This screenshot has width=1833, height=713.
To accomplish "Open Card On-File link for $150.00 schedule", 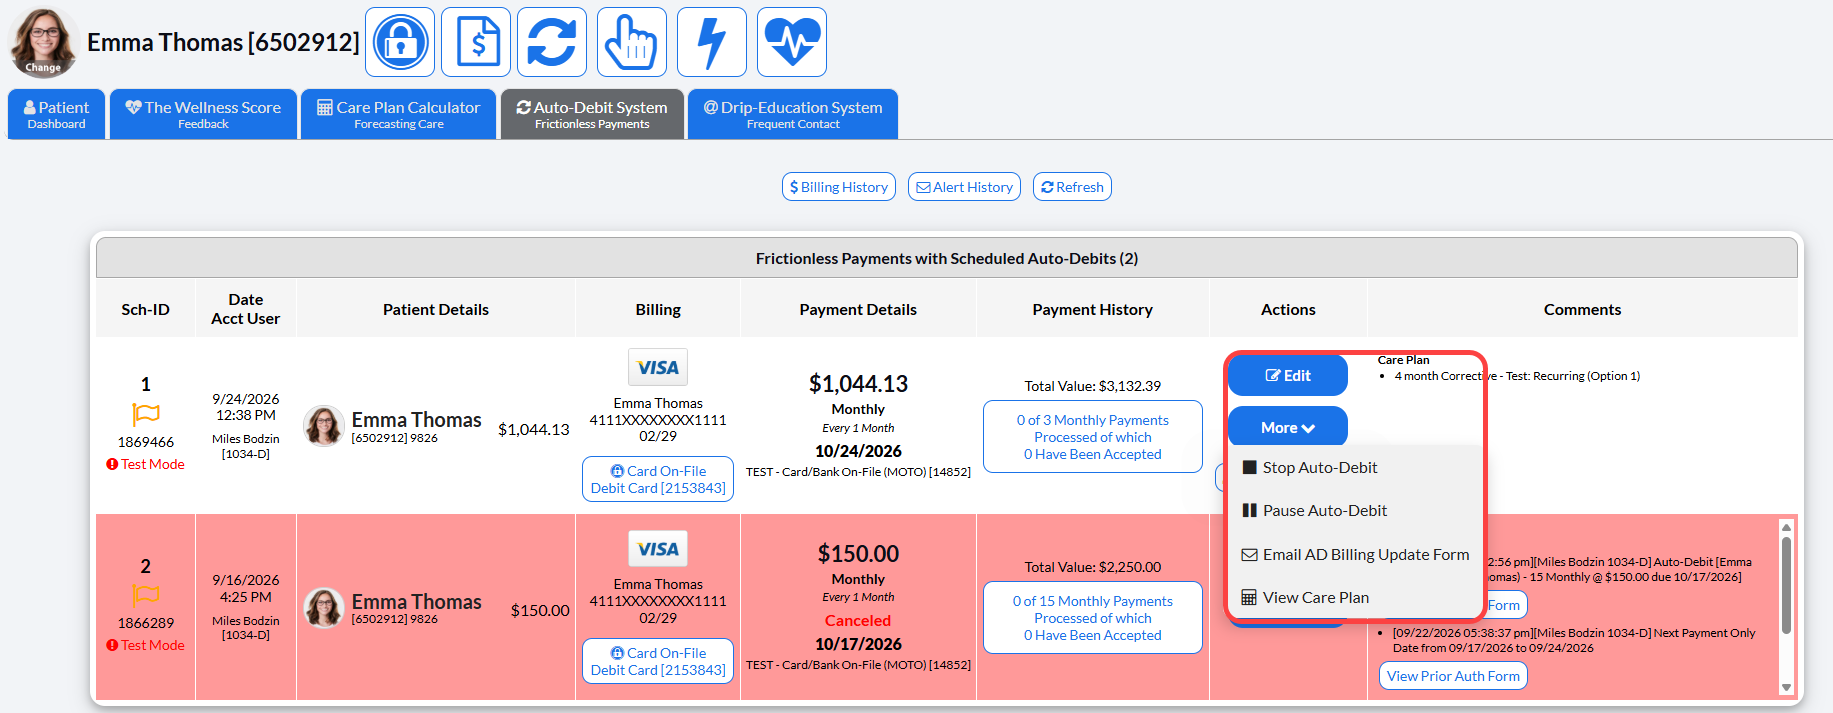I will pos(658,661).
